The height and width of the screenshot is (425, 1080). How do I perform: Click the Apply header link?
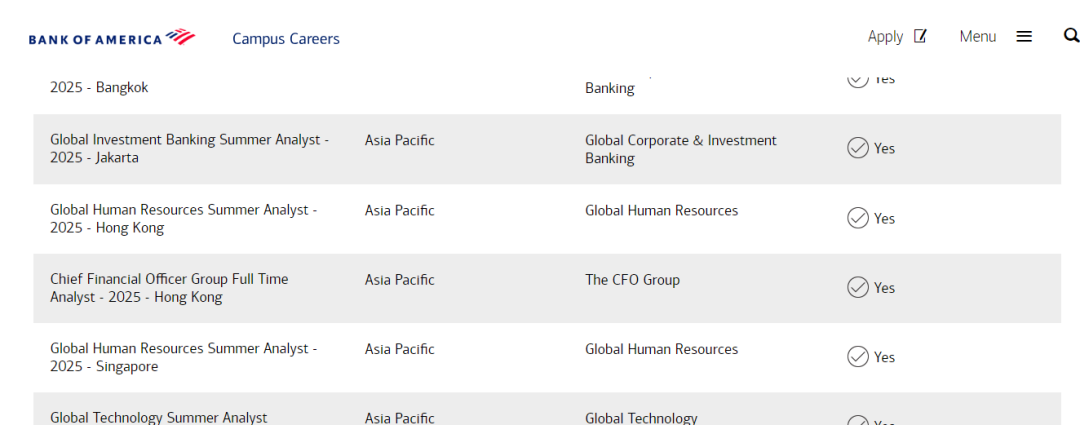coord(885,37)
